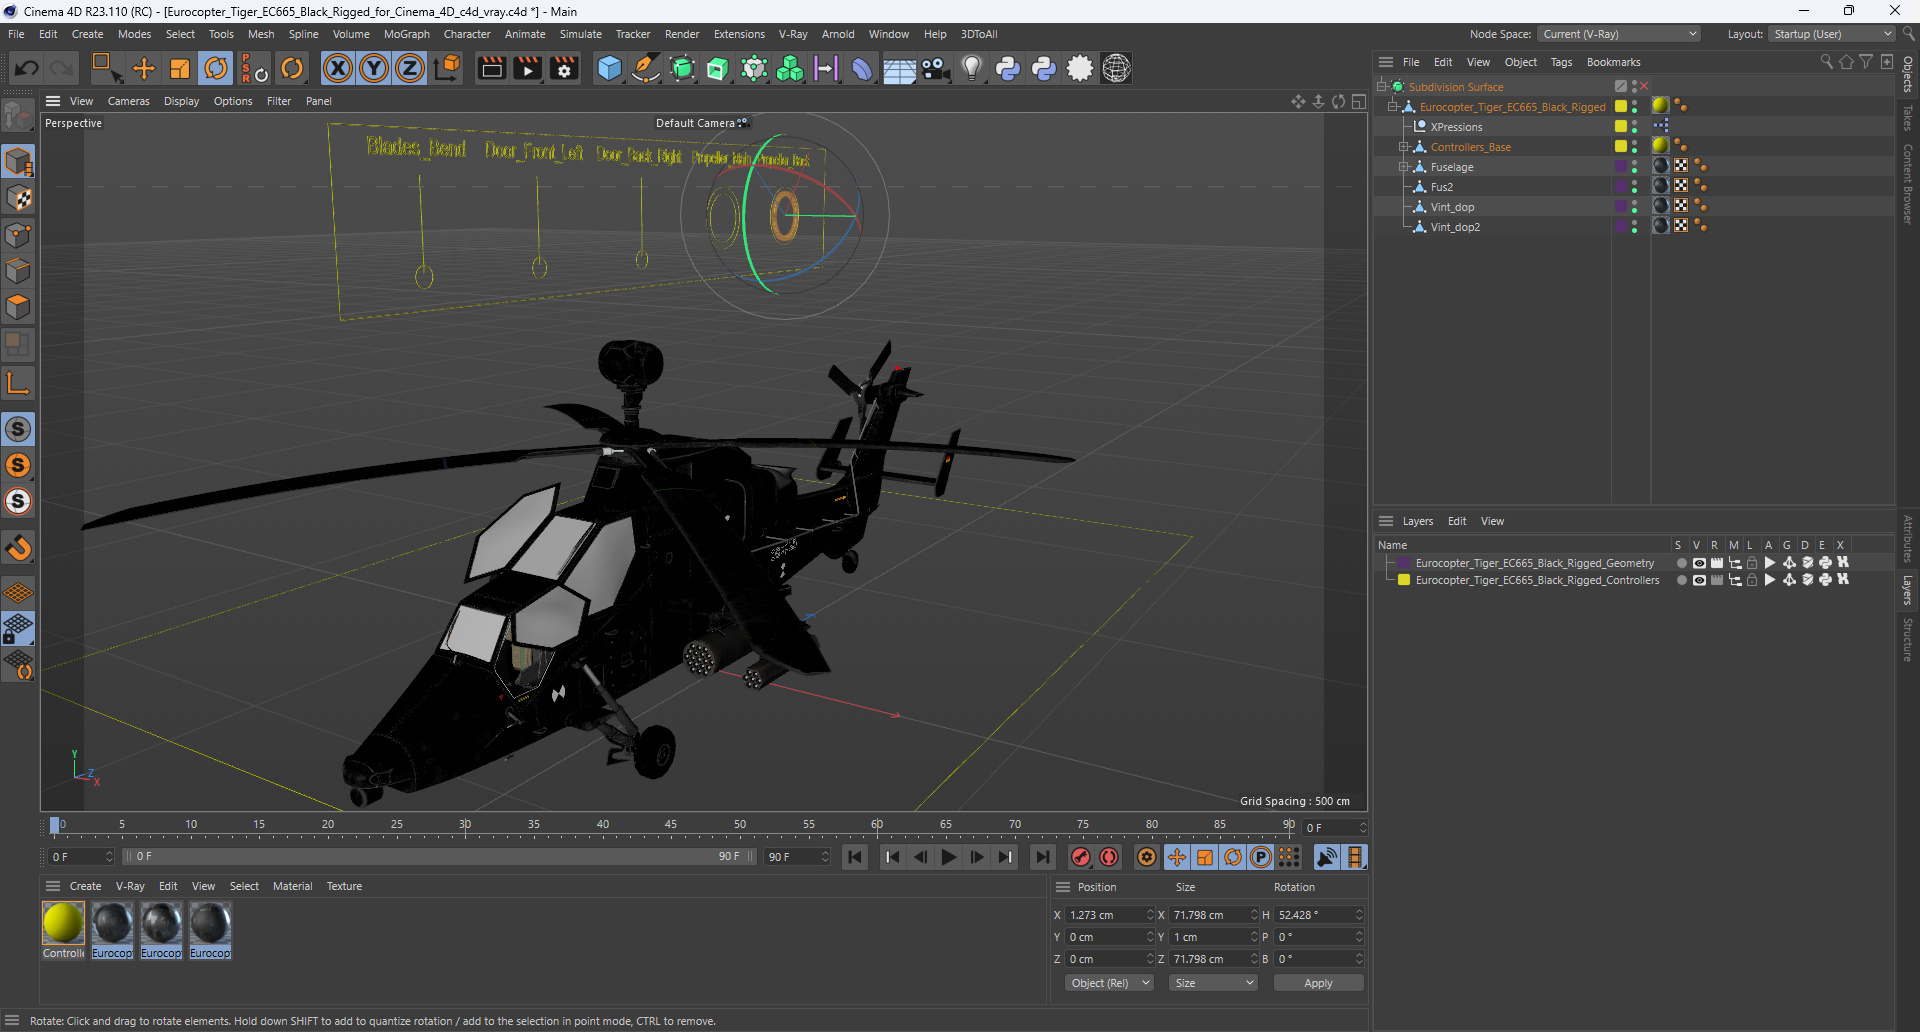
Task: Open the Layout dropdown
Action: 1832,34
